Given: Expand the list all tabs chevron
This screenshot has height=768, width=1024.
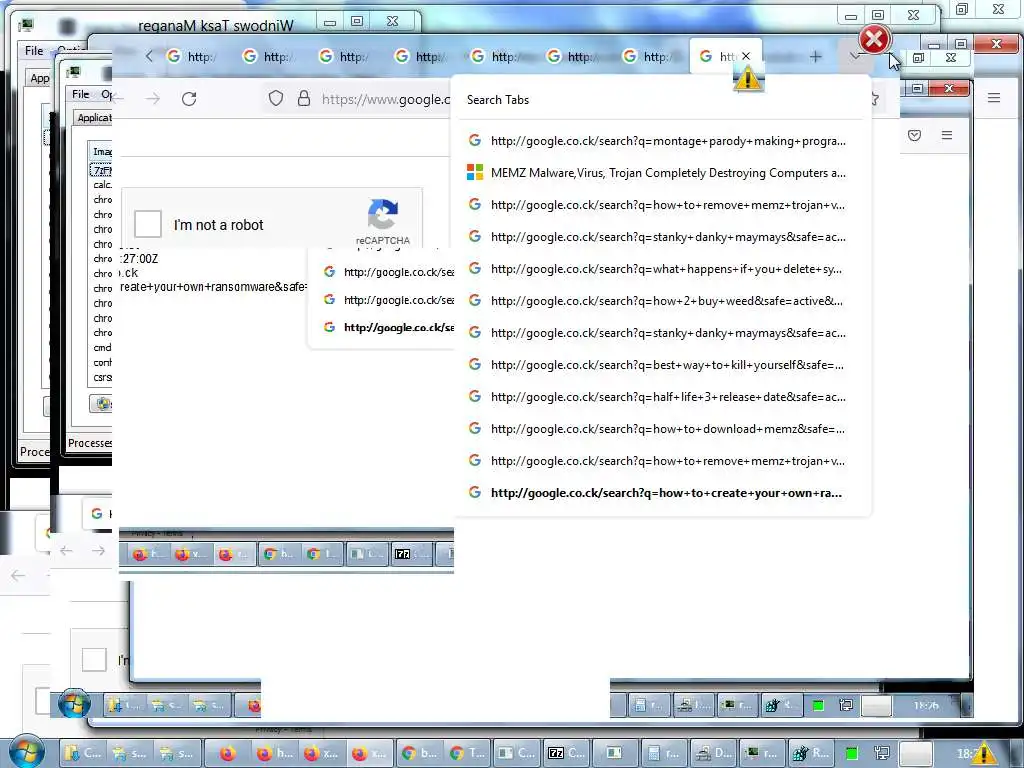Looking at the screenshot, I should pos(854,57).
